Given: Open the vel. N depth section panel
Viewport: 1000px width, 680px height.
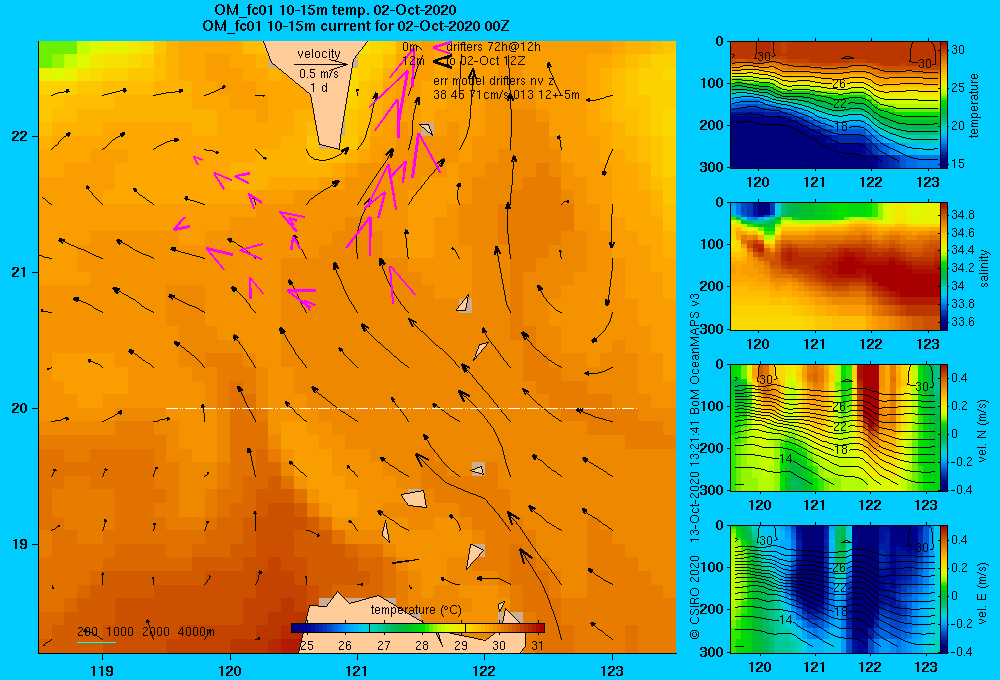Looking at the screenshot, I should [834, 427].
